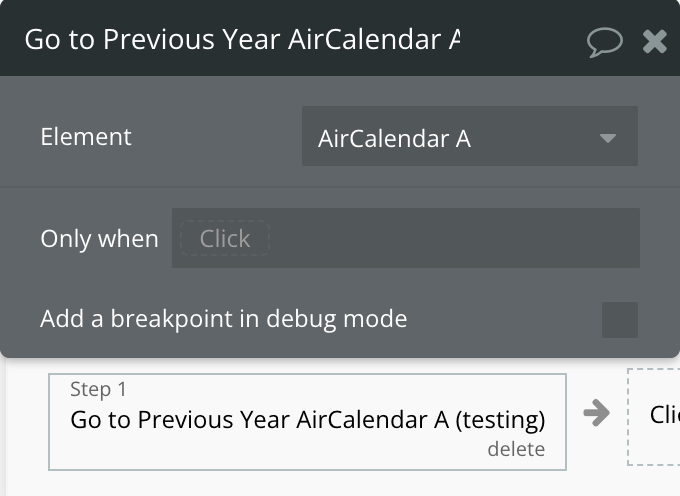Enable the breakpoint in debug mode checkbox

click(x=620, y=320)
